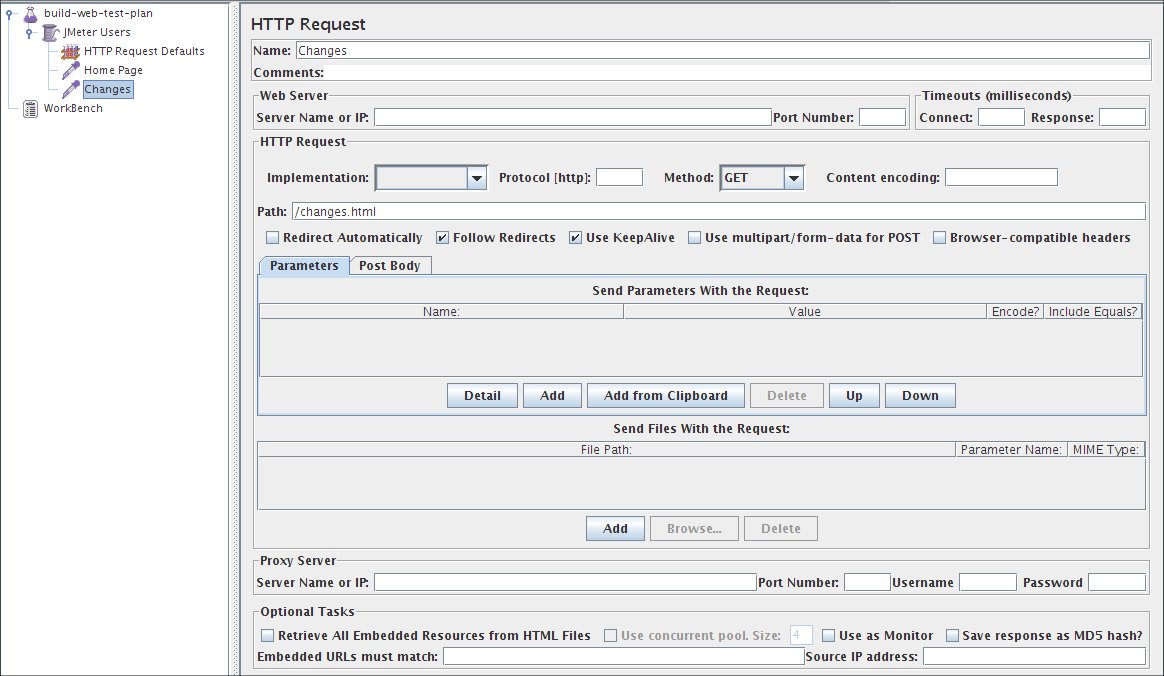Image resolution: width=1164 pixels, height=676 pixels.
Task: Open the Method GET dropdown
Action: (794, 178)
